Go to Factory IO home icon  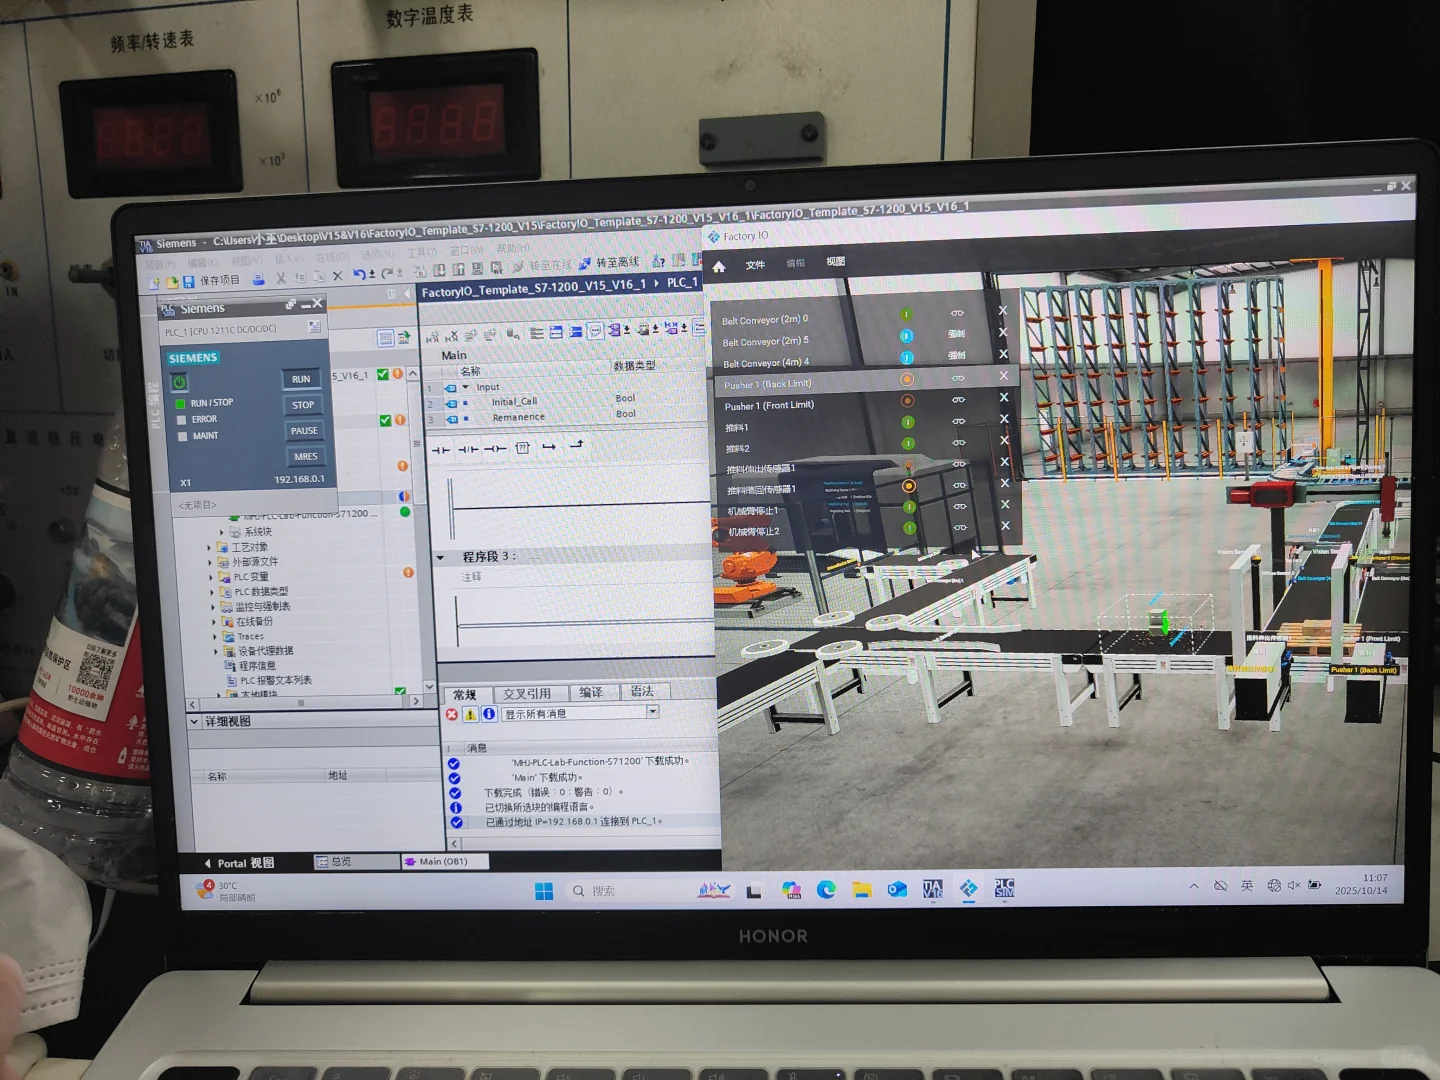pos(718,266)
